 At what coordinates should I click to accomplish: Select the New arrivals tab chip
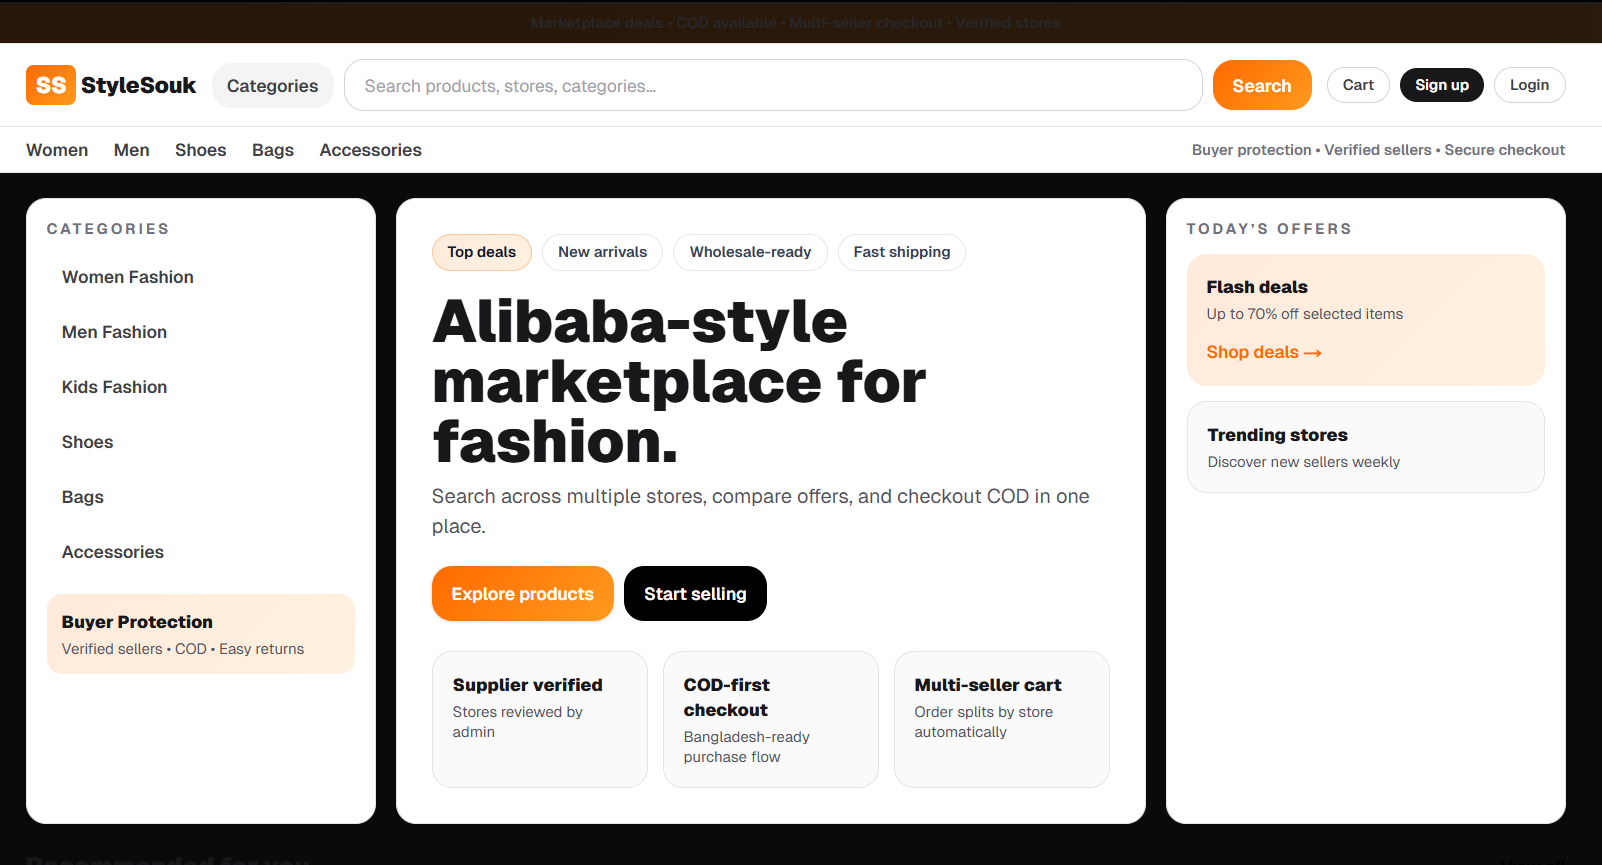click(x=603, y=252)
